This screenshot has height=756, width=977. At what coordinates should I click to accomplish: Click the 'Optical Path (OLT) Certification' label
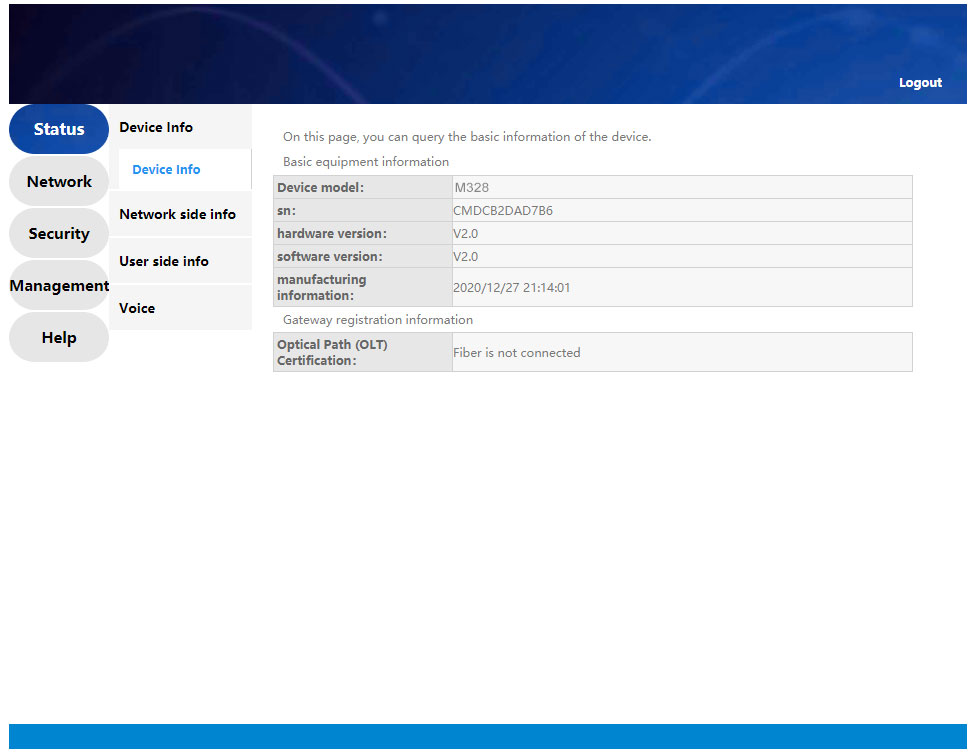pos(332,352)
